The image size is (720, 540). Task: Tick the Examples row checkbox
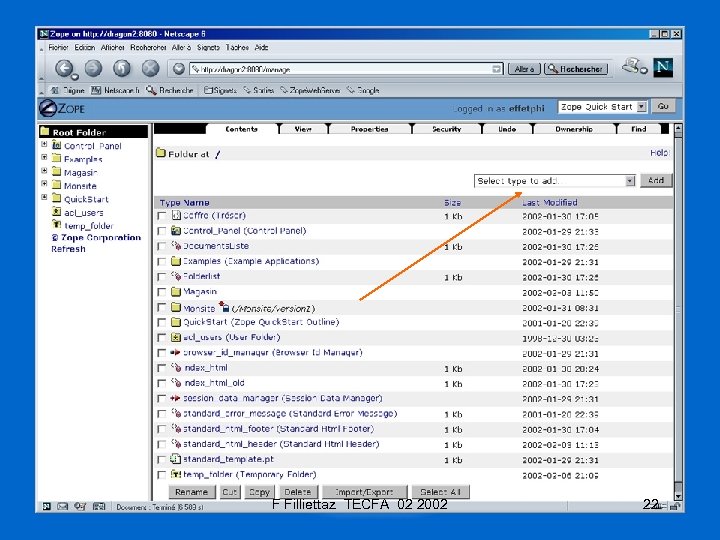click(x=162, y=261)
